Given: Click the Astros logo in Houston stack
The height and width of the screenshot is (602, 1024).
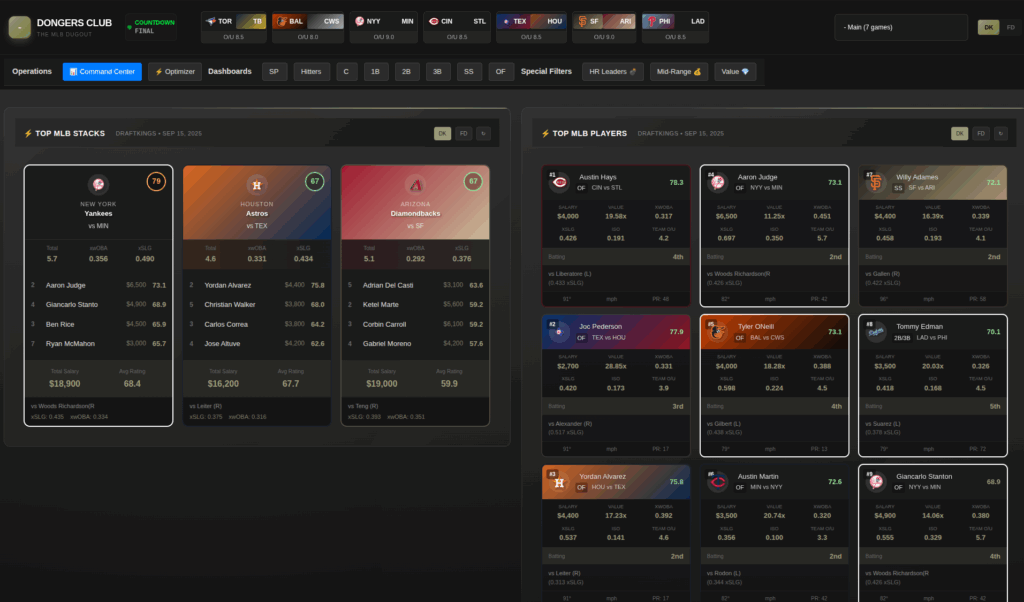Looking at the screenshot, I should 256,184.
